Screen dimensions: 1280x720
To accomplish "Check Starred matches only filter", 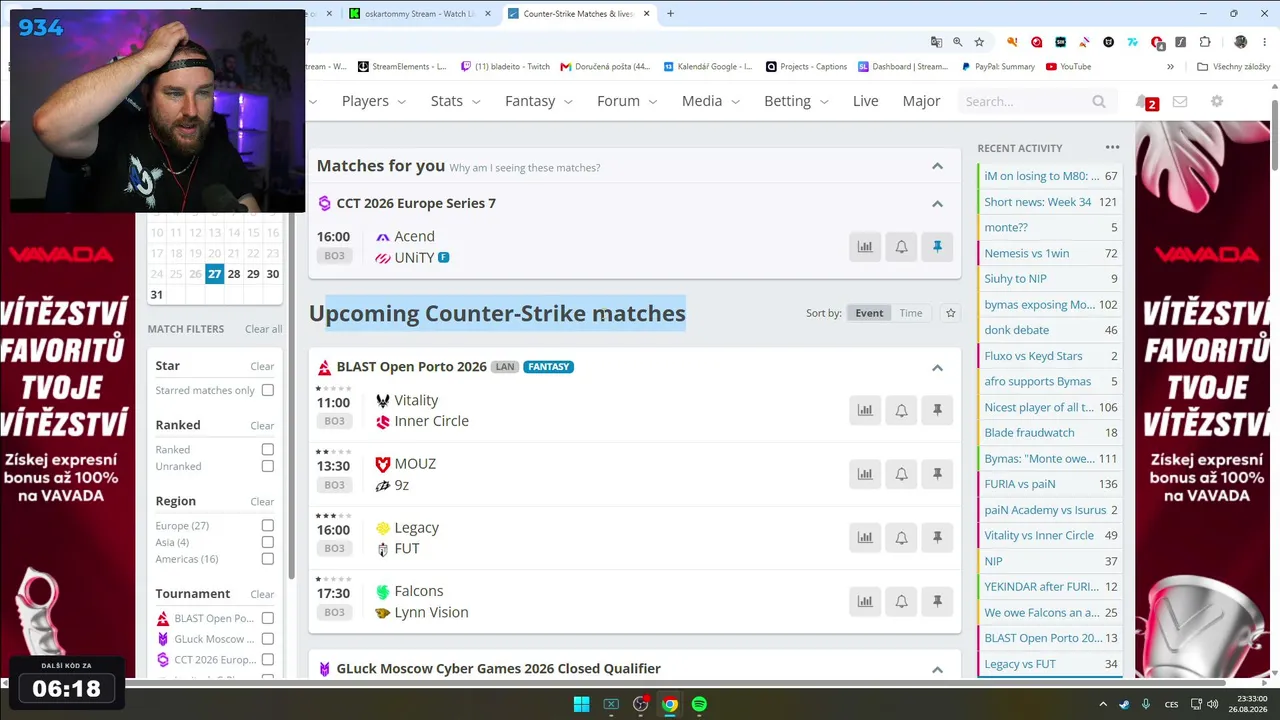I will click(x=267, y=390).
